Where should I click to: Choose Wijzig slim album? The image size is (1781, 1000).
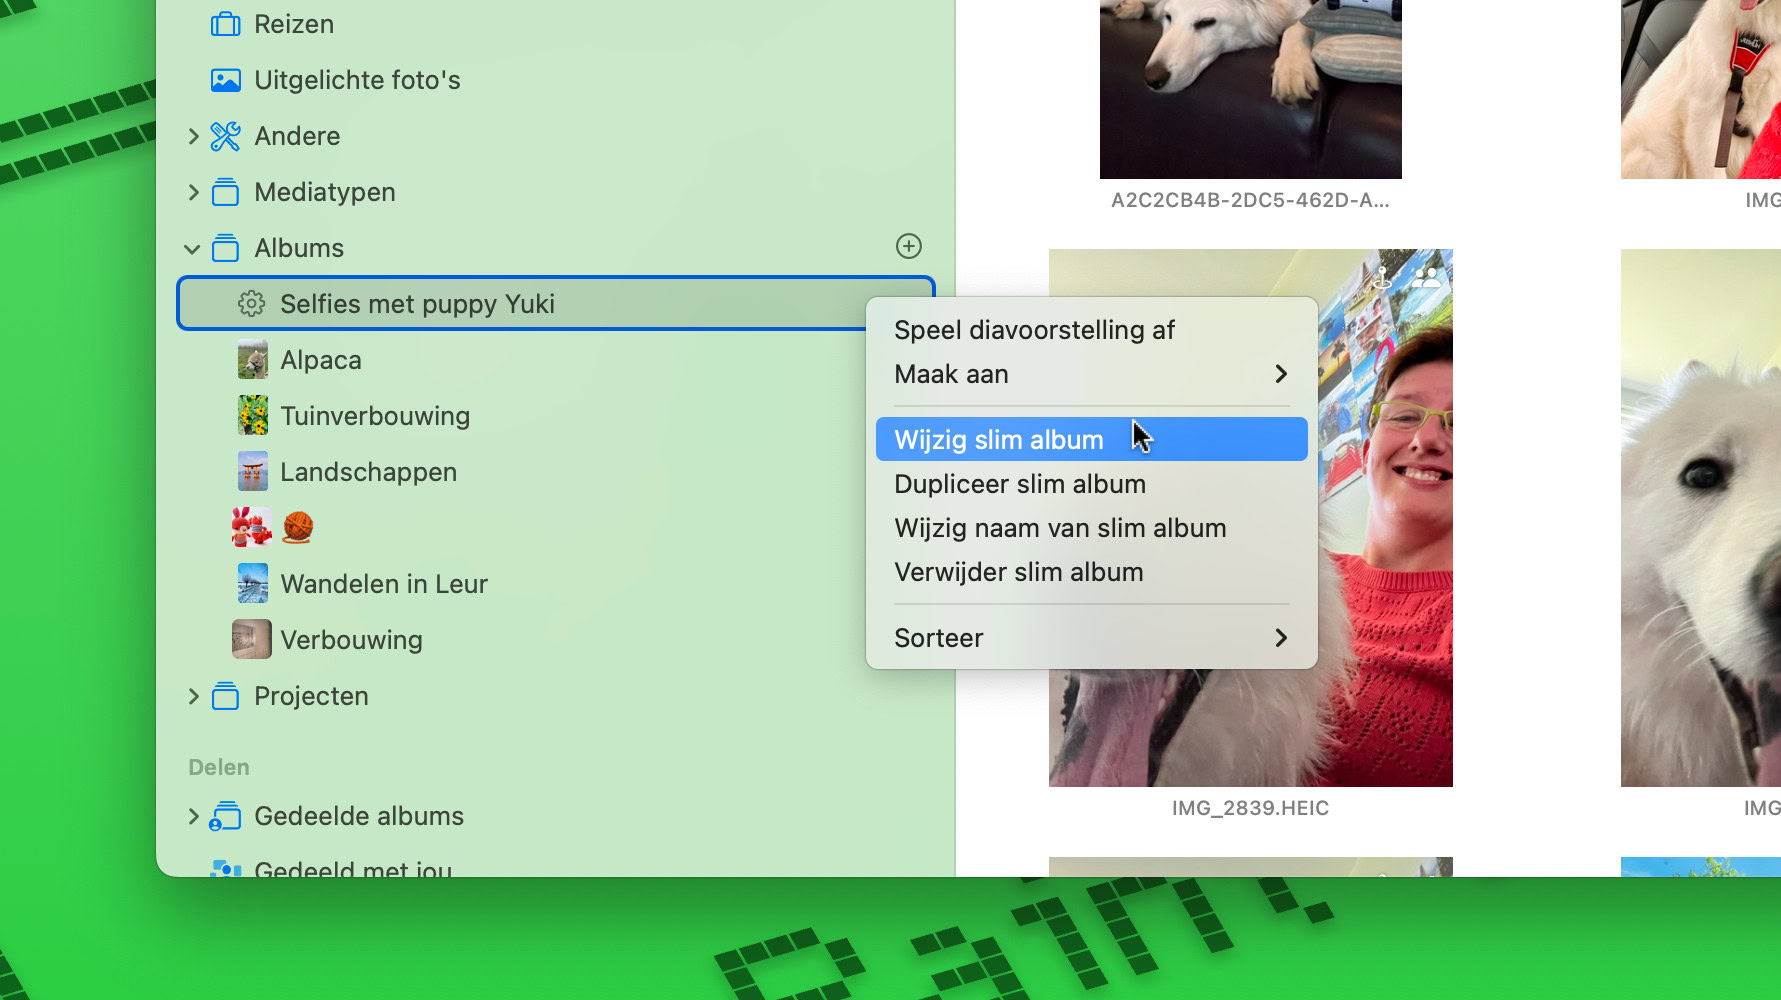1000,440
